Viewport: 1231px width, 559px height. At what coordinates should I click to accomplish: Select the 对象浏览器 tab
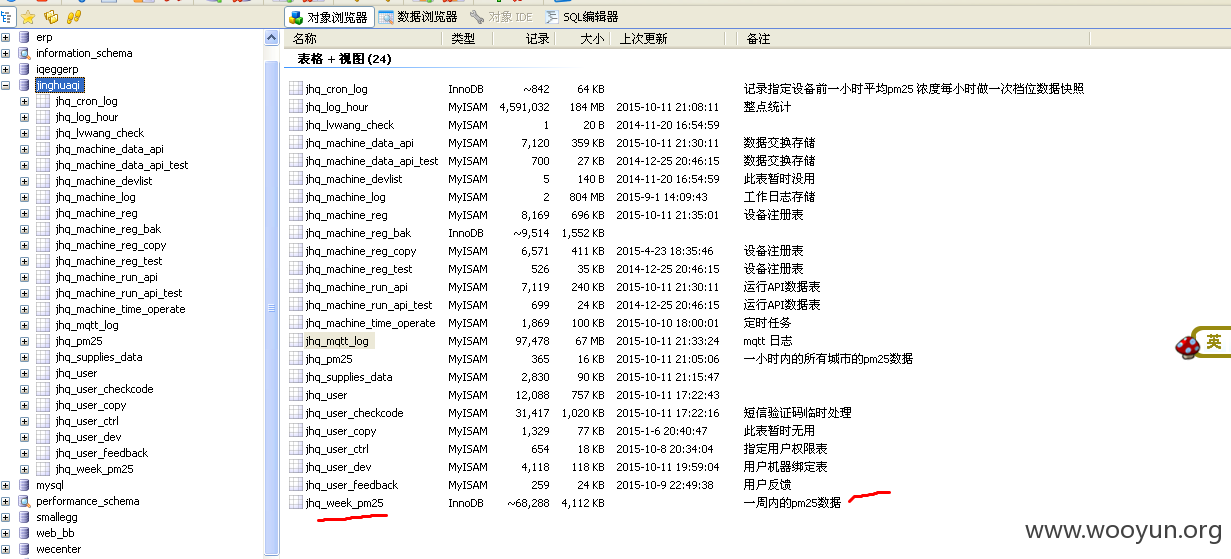click(x=328, y=17)
